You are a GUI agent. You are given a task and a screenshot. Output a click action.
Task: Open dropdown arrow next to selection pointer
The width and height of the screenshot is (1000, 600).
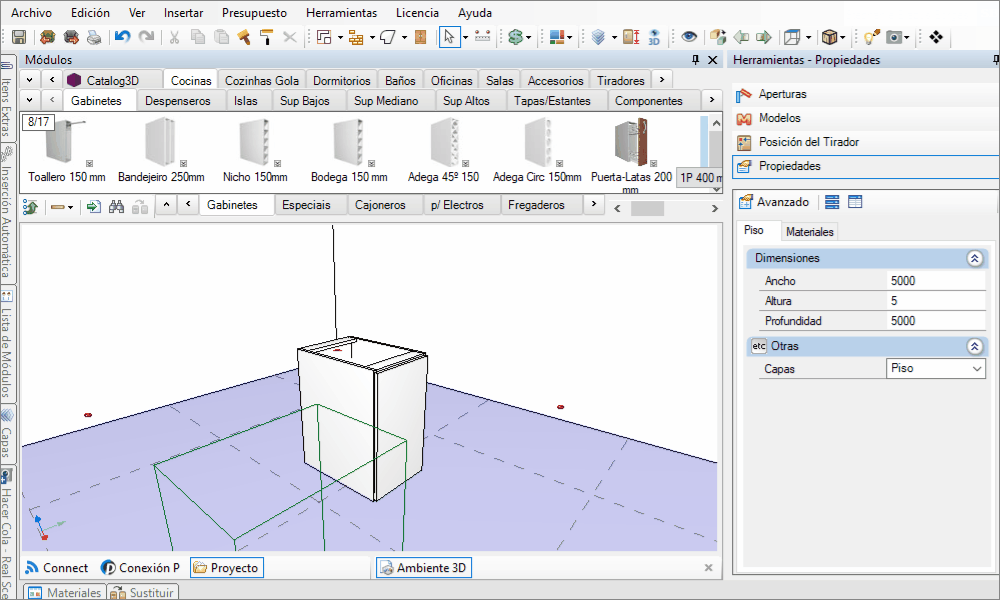[x=465, y=37]
